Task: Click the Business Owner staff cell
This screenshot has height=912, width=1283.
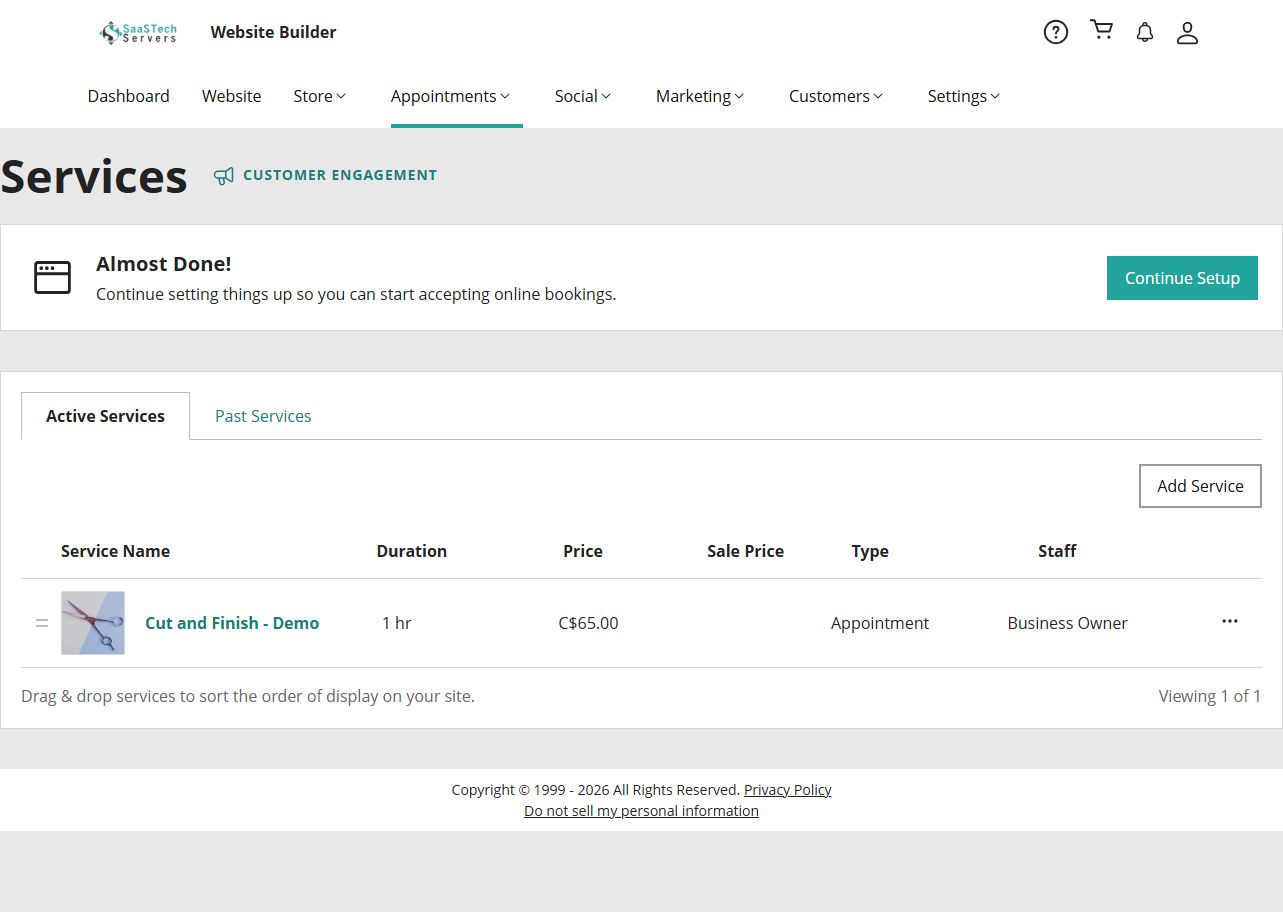Action: pyautogui.click(x=1067, y=623)
